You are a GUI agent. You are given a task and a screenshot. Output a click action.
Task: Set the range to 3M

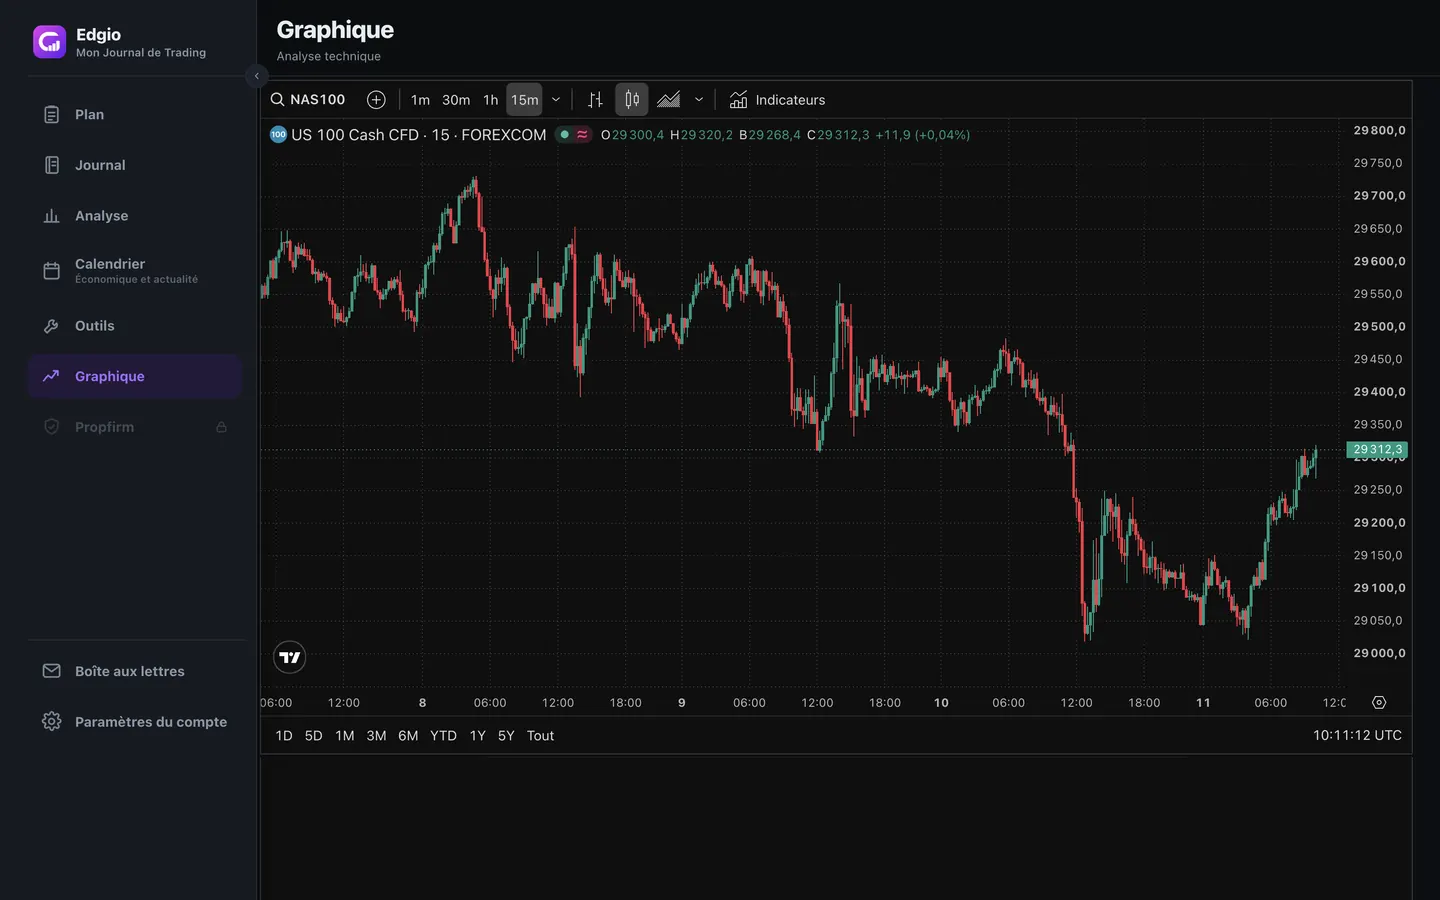point(376,736)
